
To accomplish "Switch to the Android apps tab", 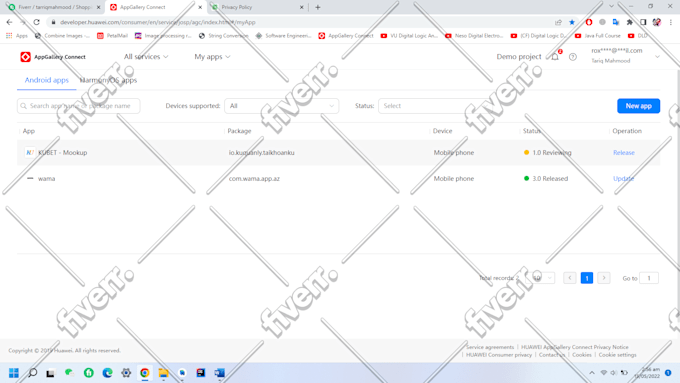I will coord(46,80).
